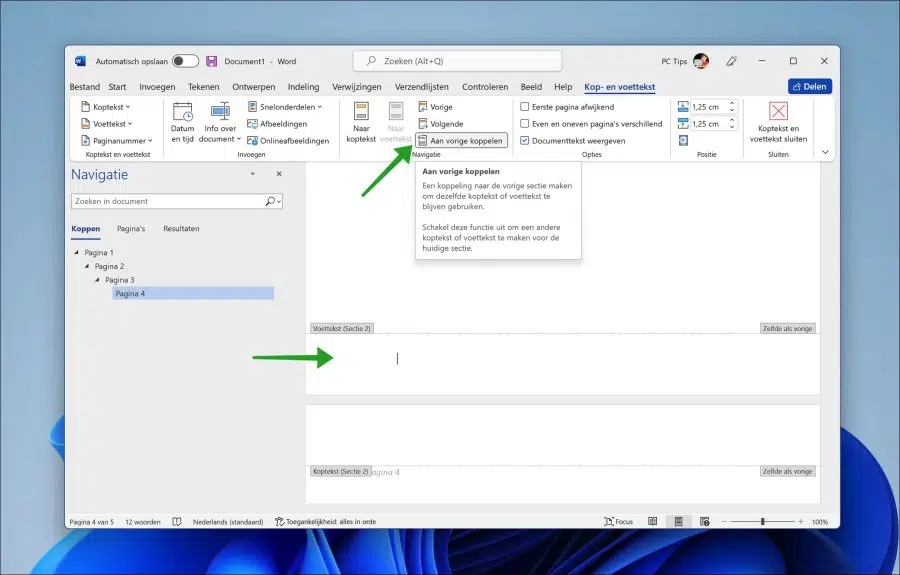900x575 pixels.
Task: Decrease footer bottom position spinner
Action: click(732, 127)
